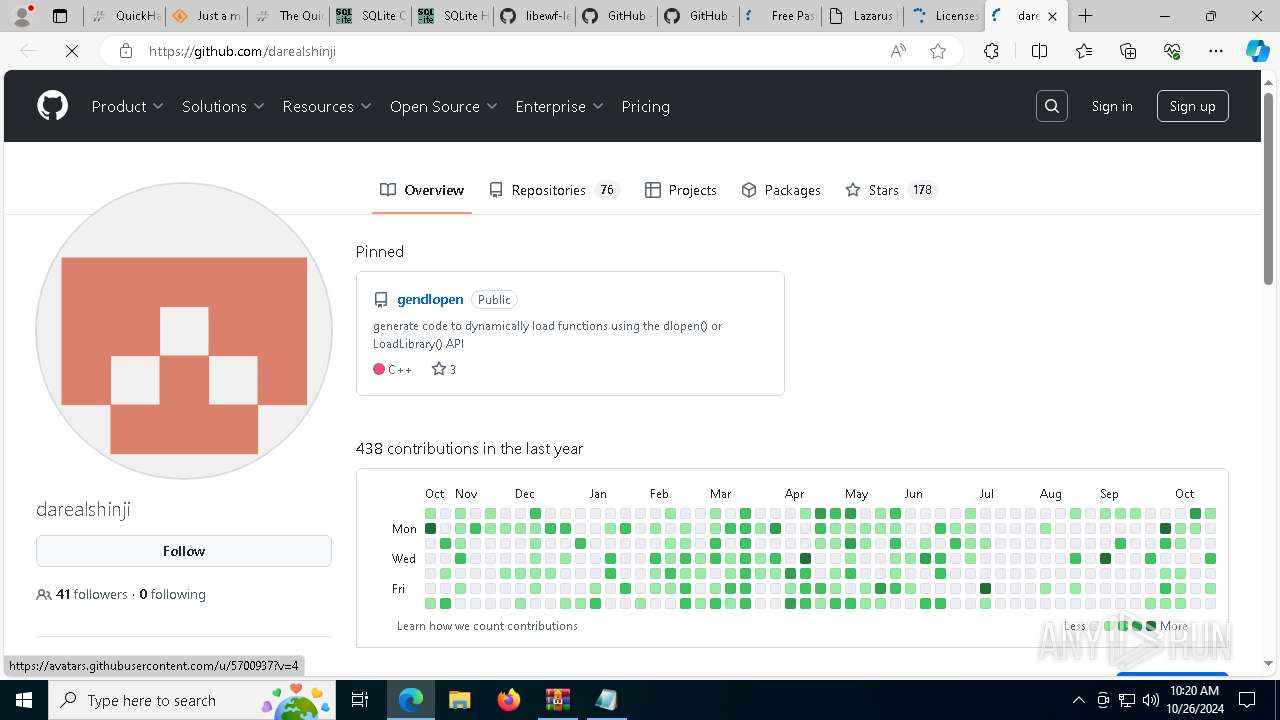The height and width of the screenshot is (720, 1280).
Task: Open the Windows notification center
Action: (1247, 700)
